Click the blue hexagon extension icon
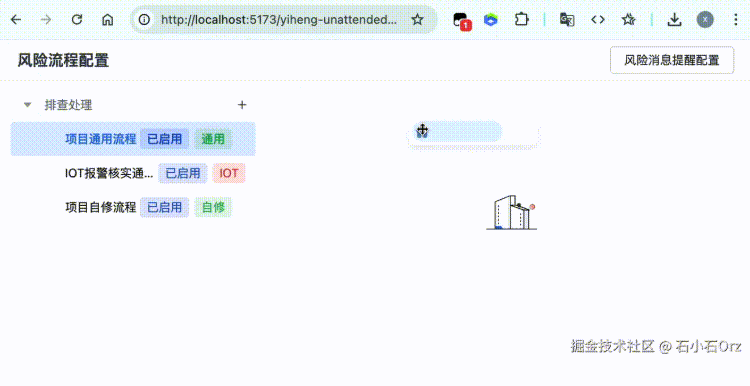Viewport: 750px width, 386px height. point(491,20)
